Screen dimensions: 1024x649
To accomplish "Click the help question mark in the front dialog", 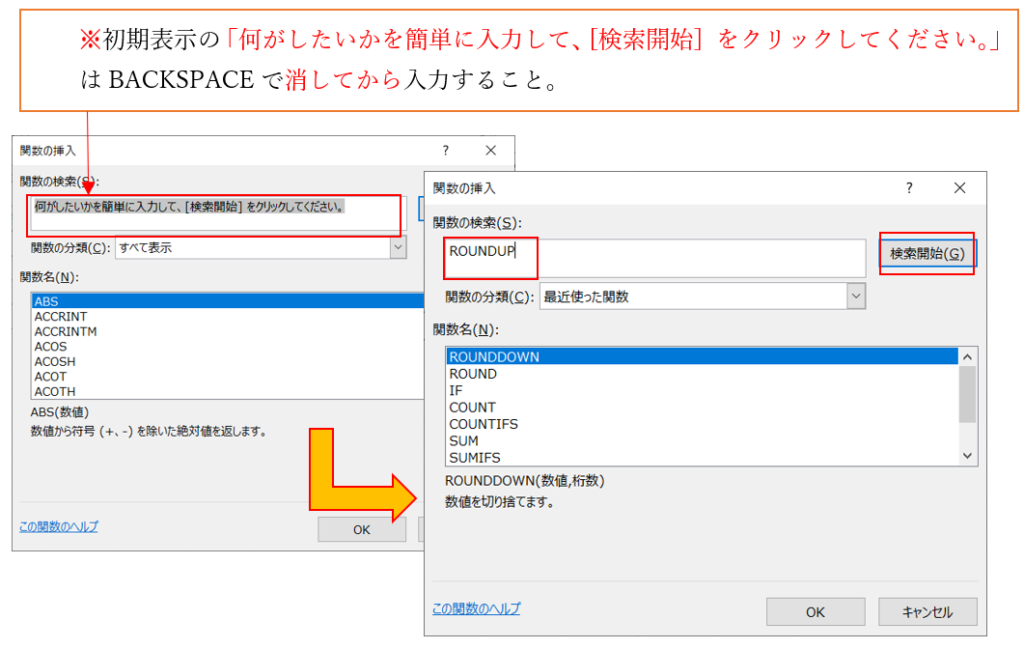I will point(909,188).
